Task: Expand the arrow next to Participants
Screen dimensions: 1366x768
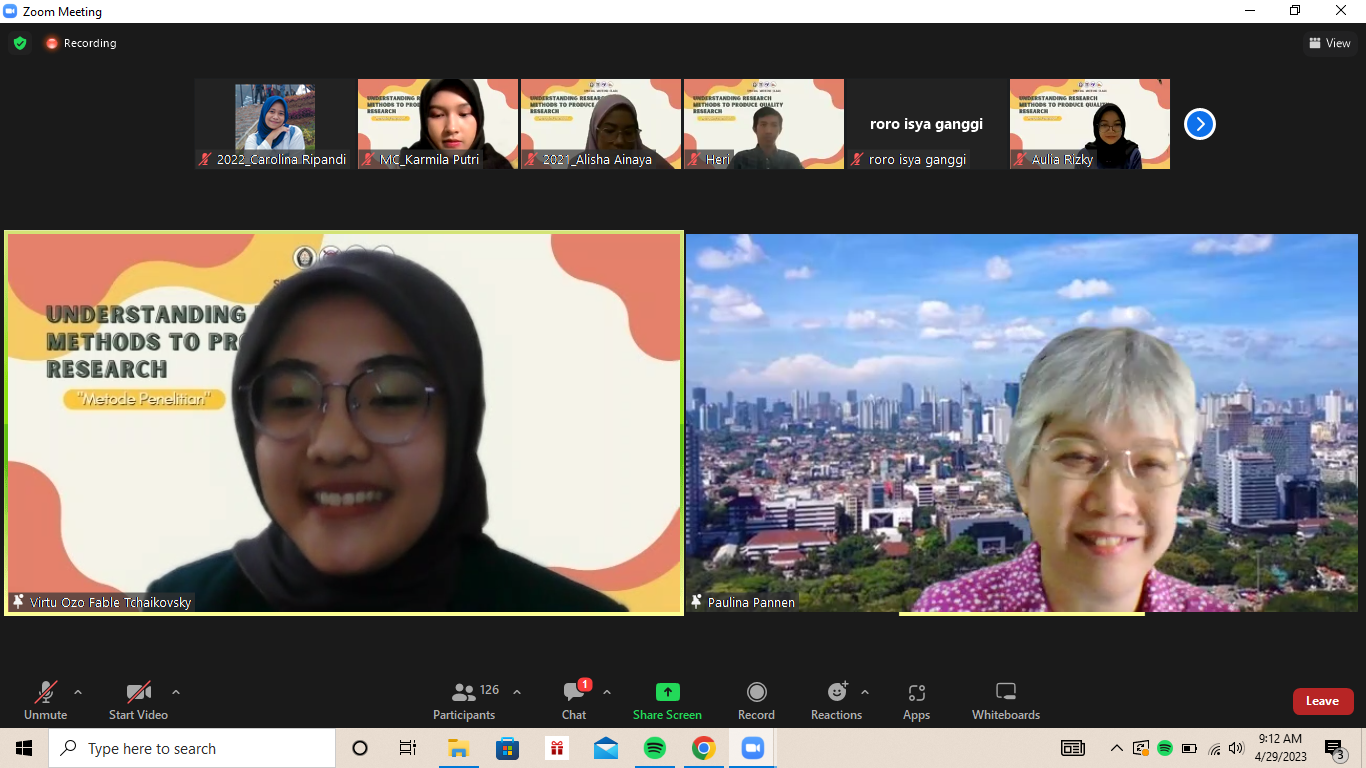Action: (517, 692)
